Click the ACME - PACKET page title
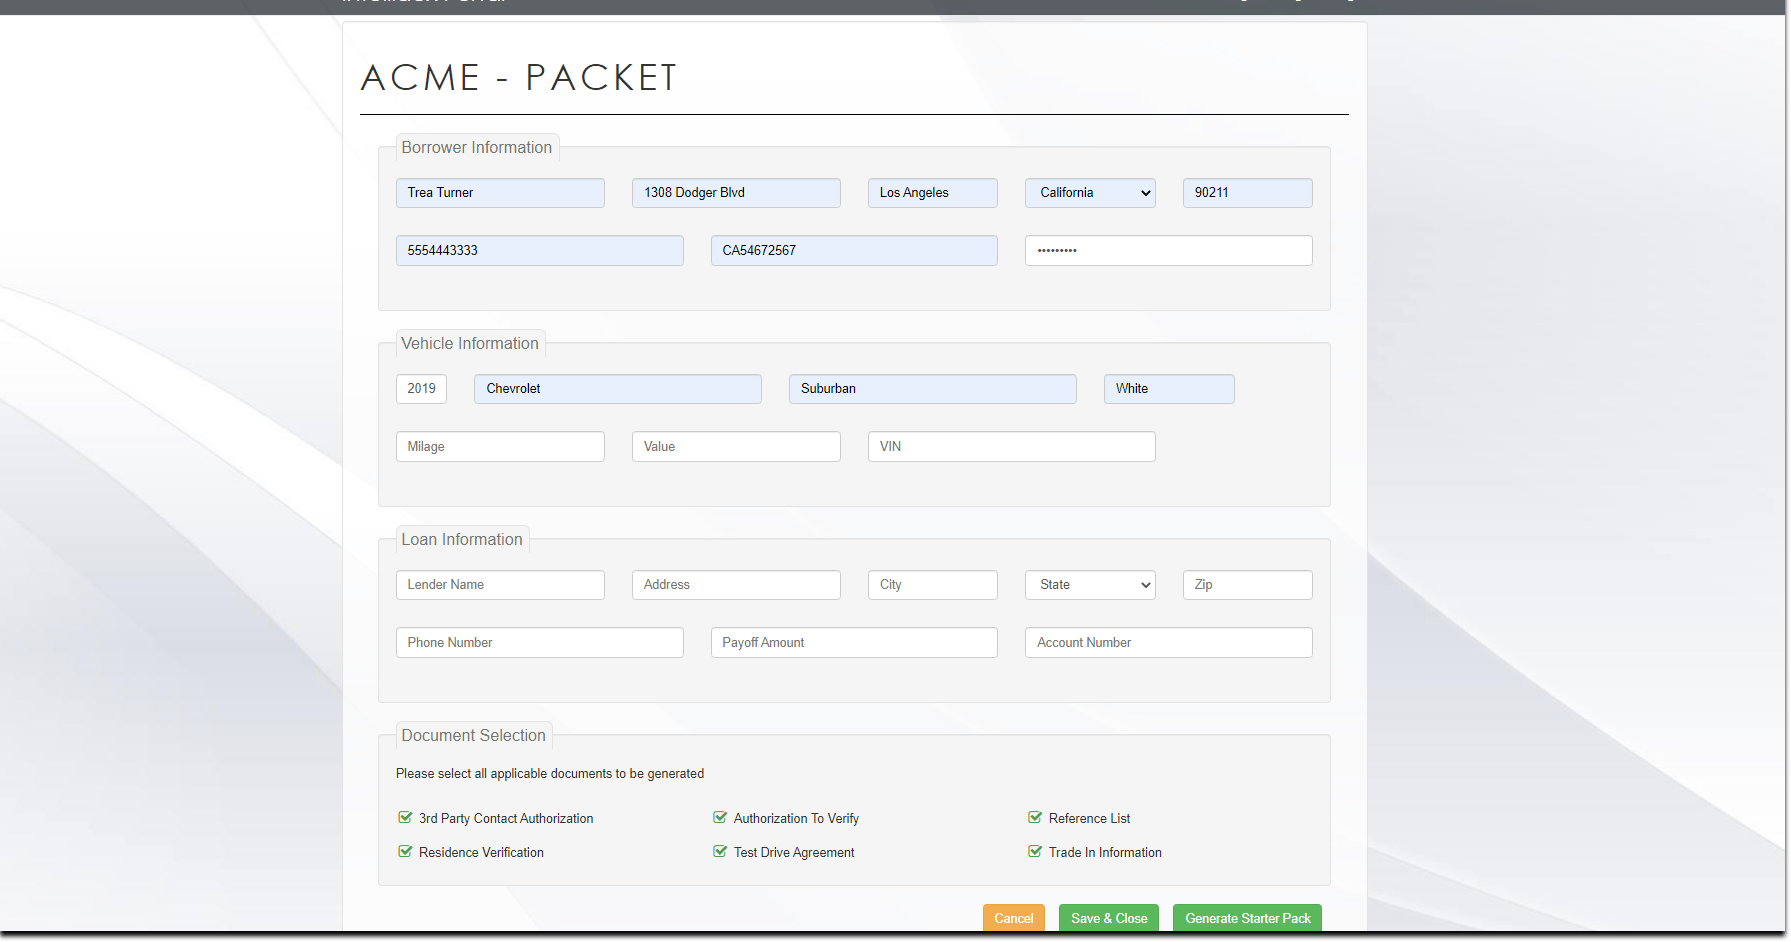Image resolution: width=1791 pixels, height=942 pixels. pos(519,78)
